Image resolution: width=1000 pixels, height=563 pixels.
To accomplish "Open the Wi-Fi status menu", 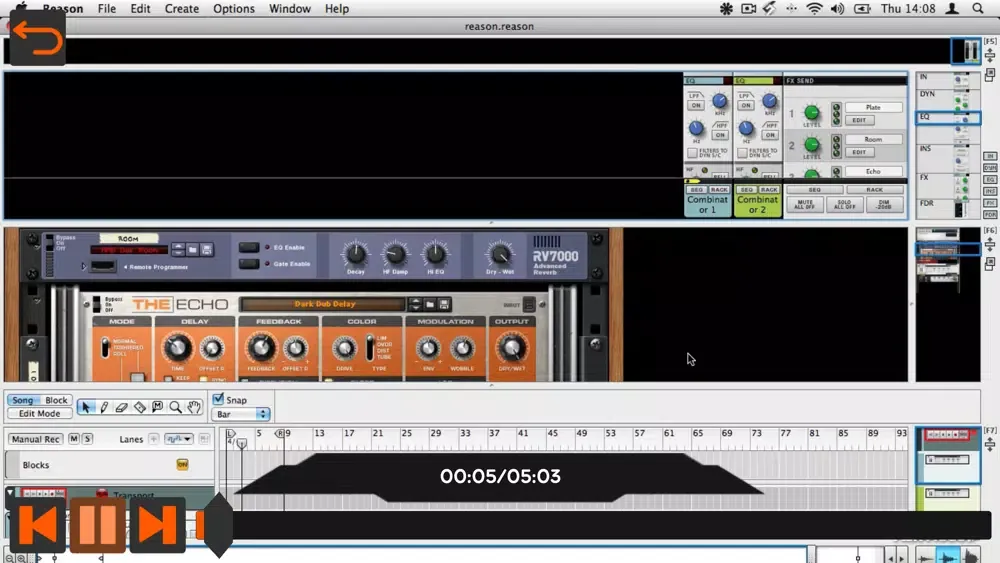I will (814, 8).
